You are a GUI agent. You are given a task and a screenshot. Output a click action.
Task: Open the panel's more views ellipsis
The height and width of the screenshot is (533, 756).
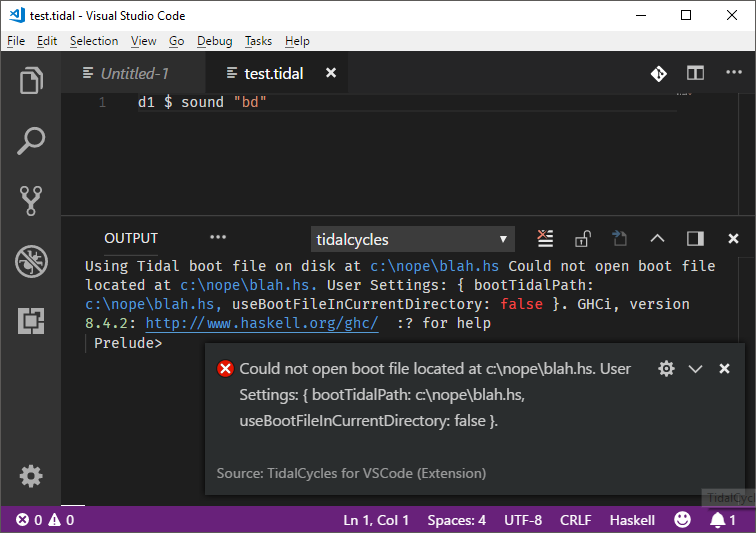[218, 237]
